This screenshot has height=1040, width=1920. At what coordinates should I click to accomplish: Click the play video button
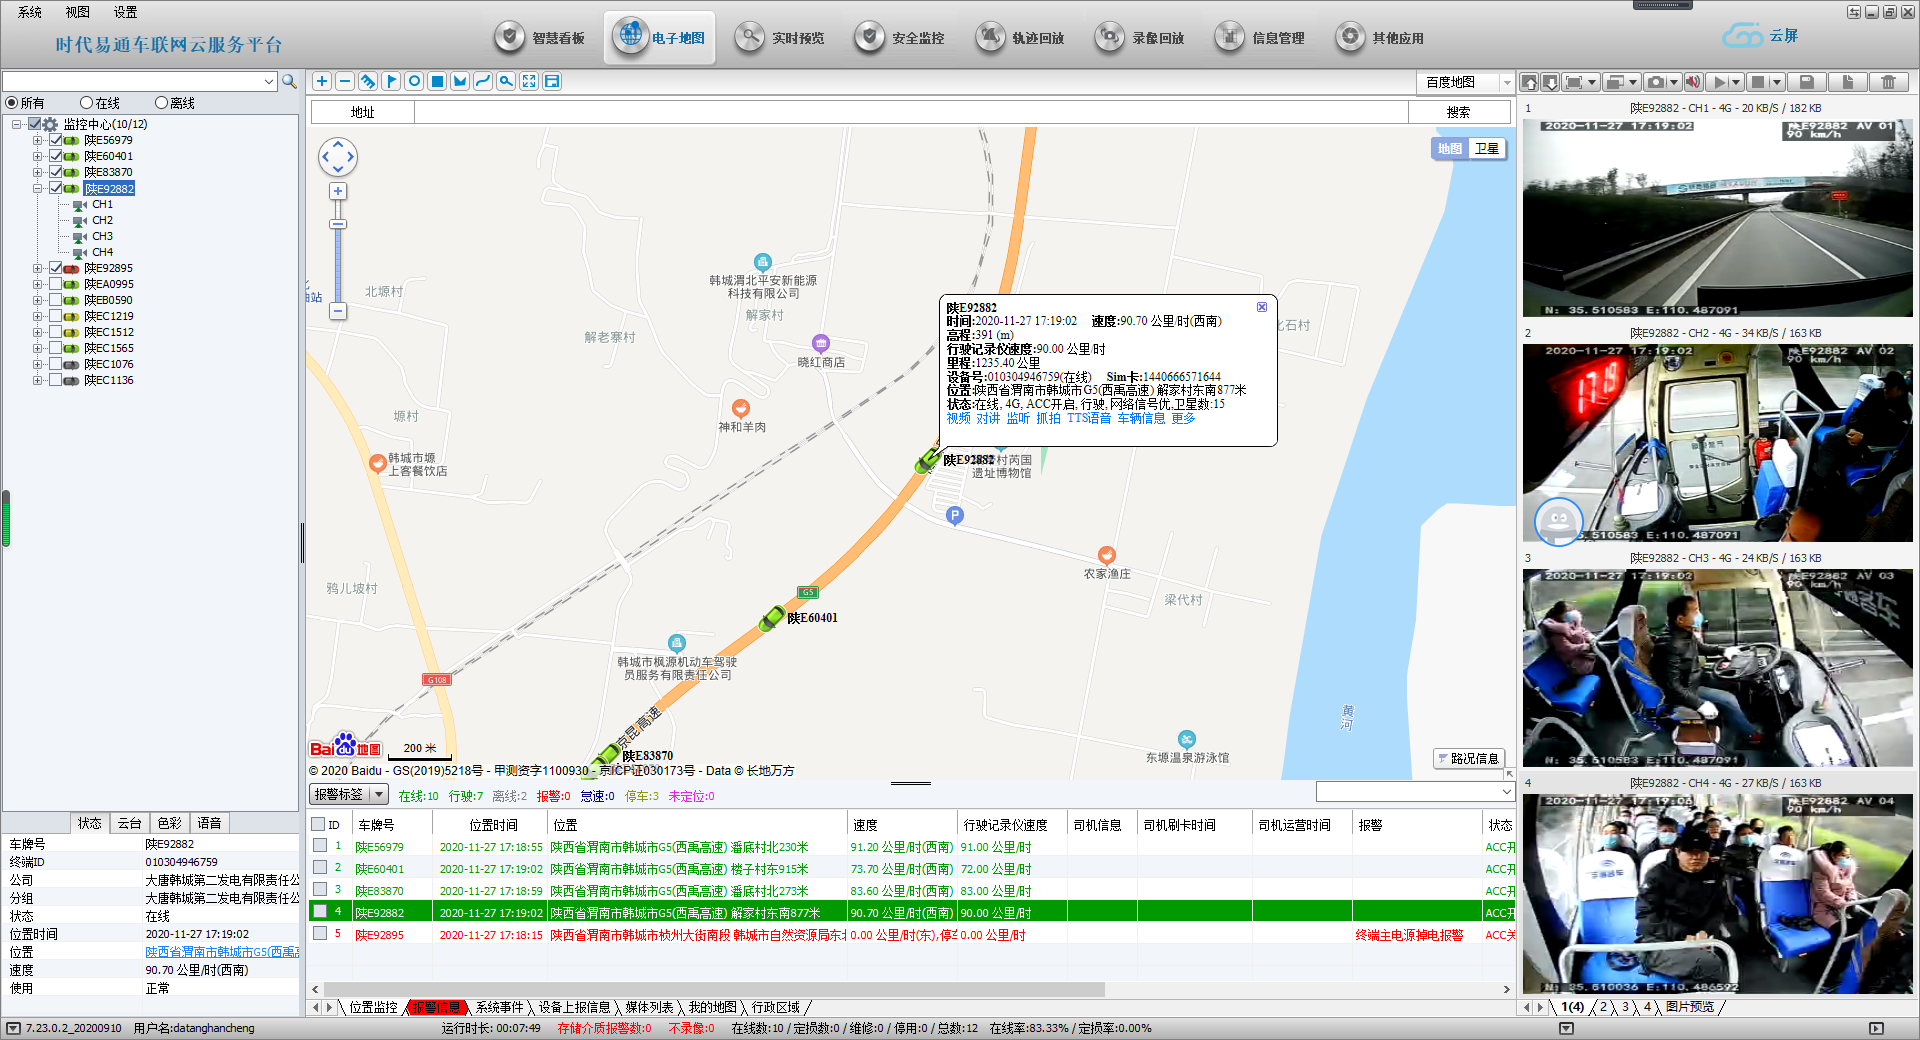click(x=1720, y=82)
